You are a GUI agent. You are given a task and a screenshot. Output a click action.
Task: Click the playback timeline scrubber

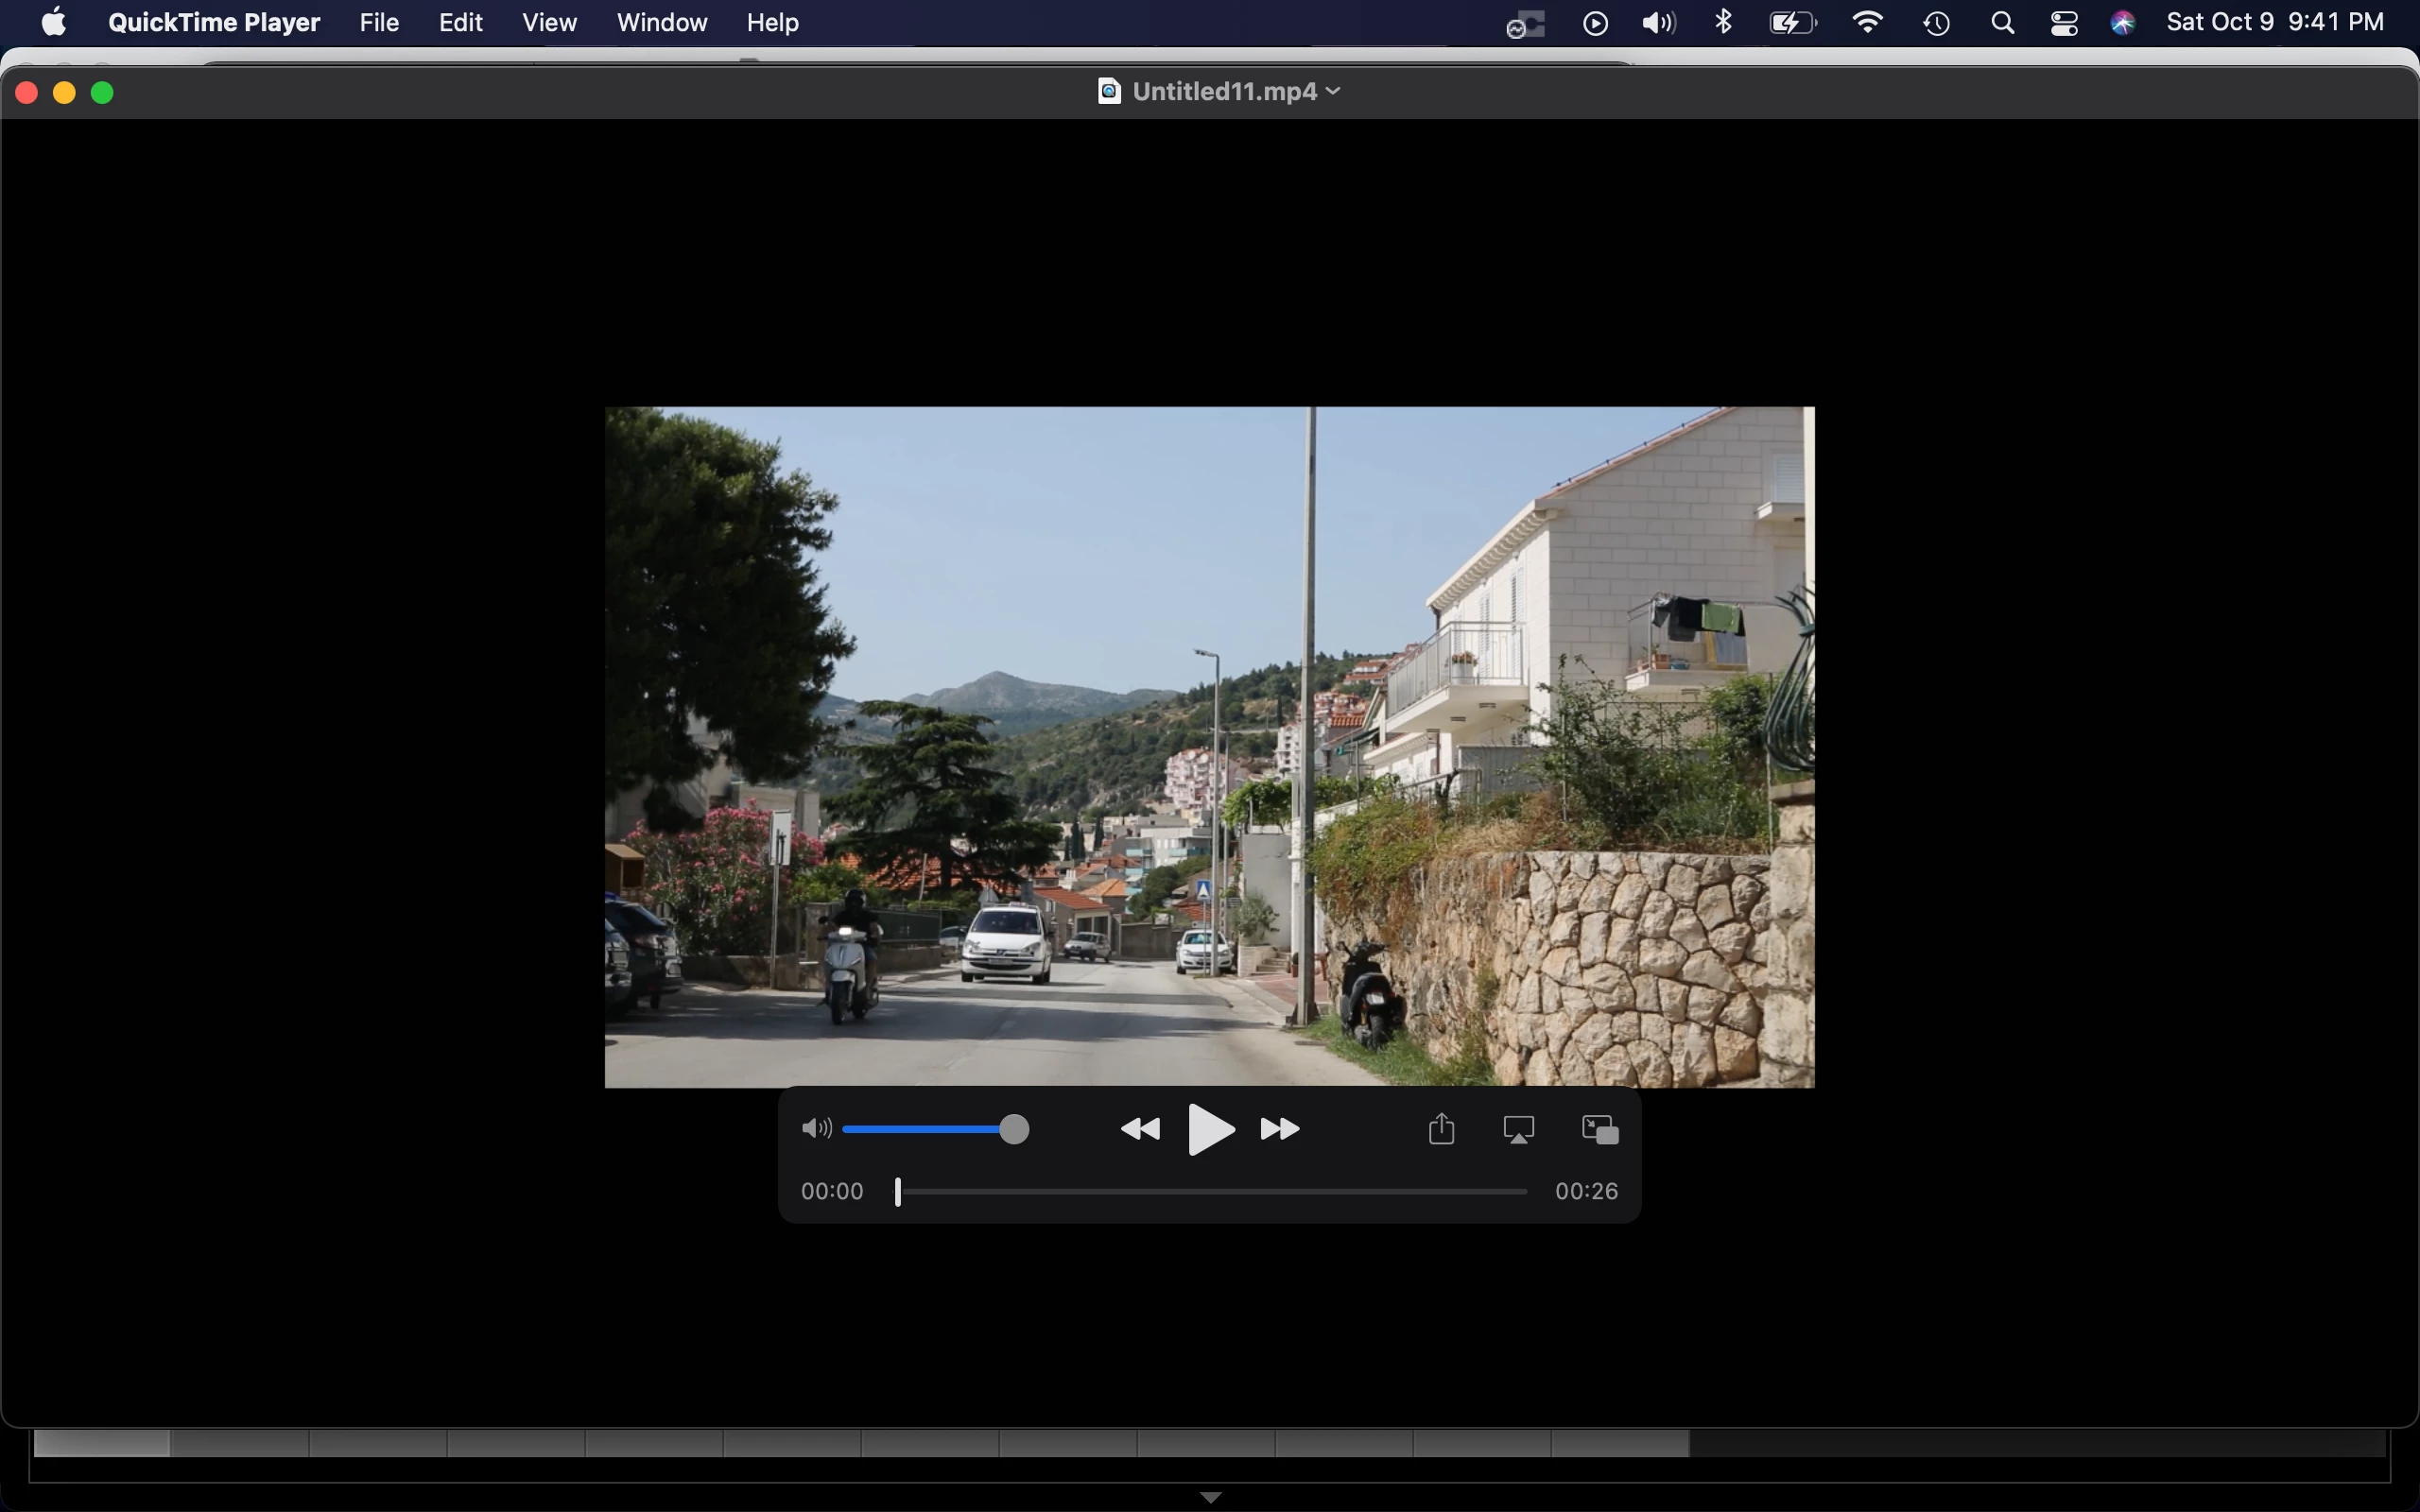898,1191
